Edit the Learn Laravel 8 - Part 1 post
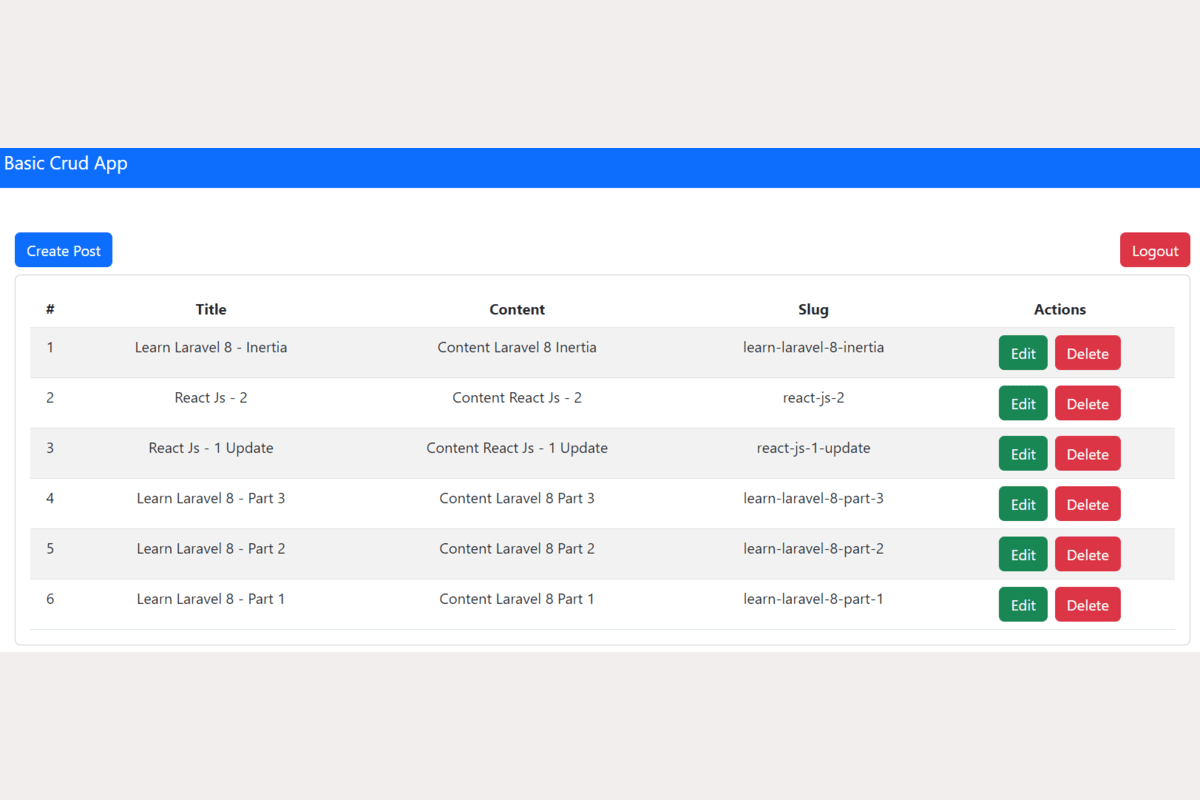The width and height of the screenshot is (1200, 800). tap(1022, 604)
